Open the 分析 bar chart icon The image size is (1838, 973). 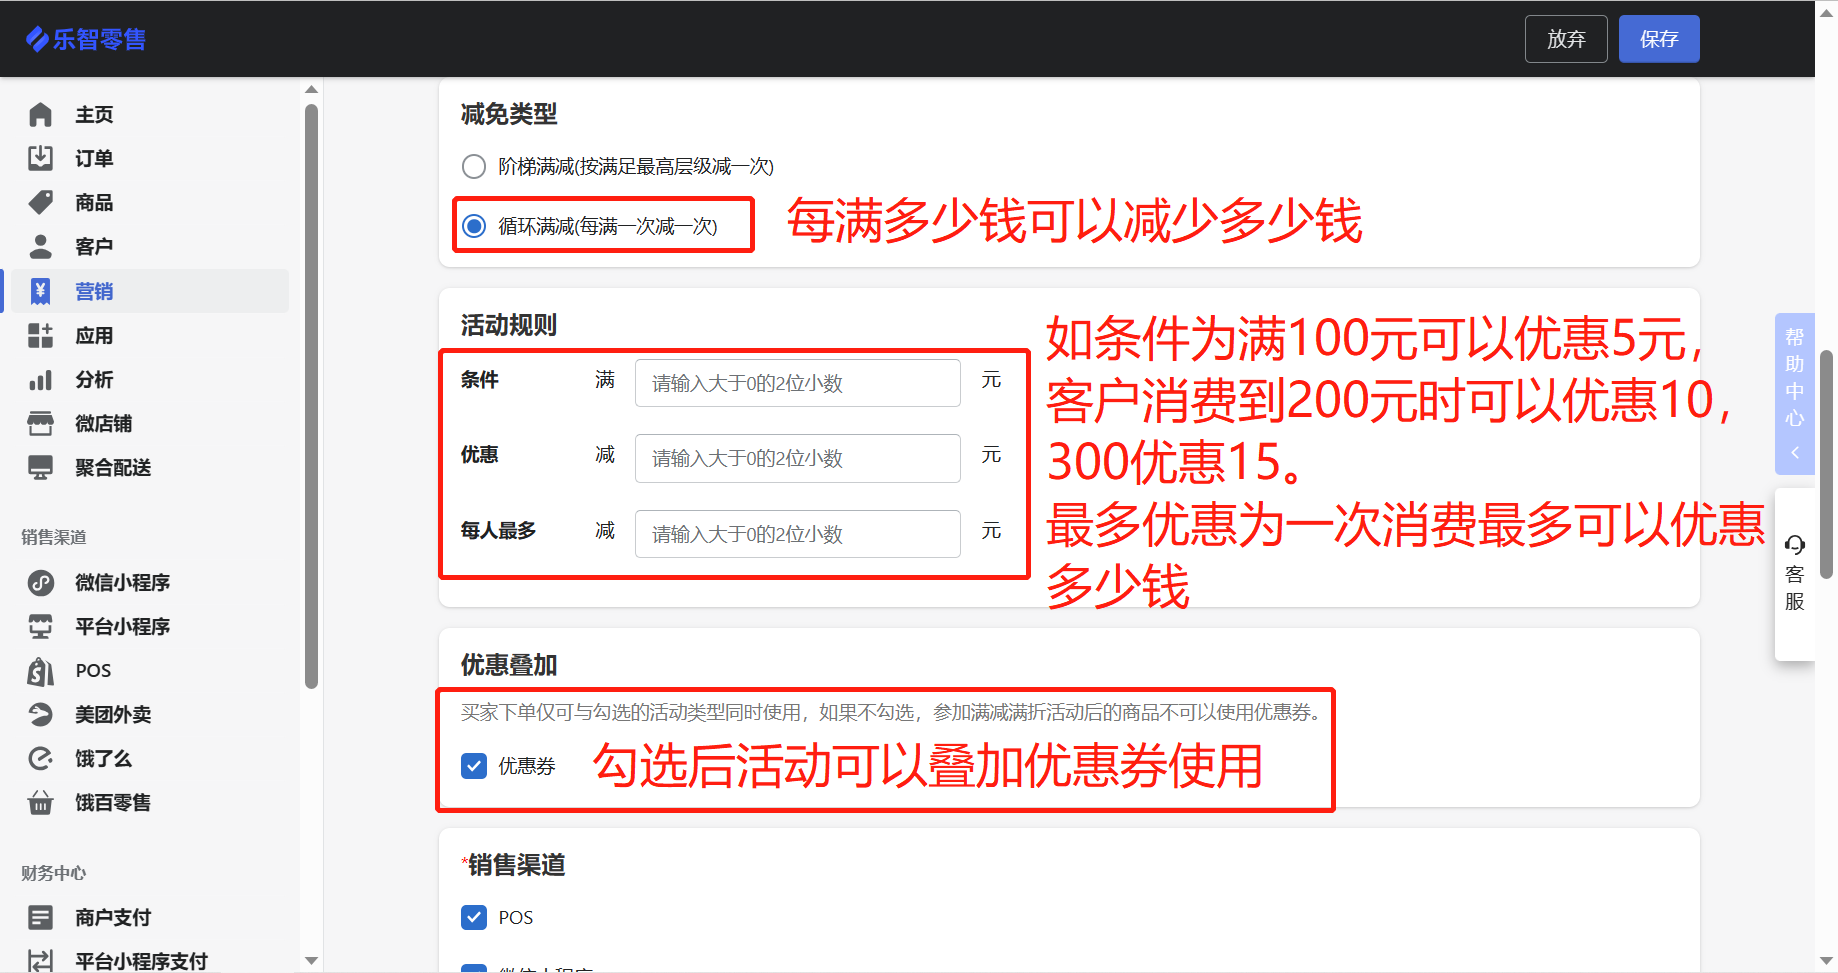tap(40, 380)
